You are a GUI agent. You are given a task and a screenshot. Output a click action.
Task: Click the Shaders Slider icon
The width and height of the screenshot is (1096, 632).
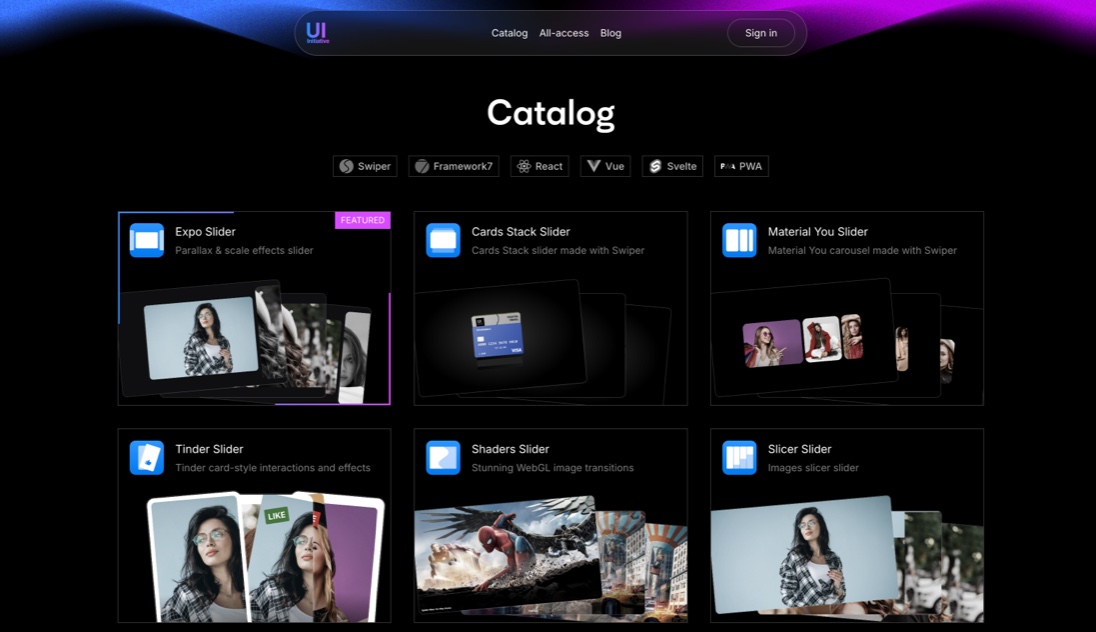point(443,458)
